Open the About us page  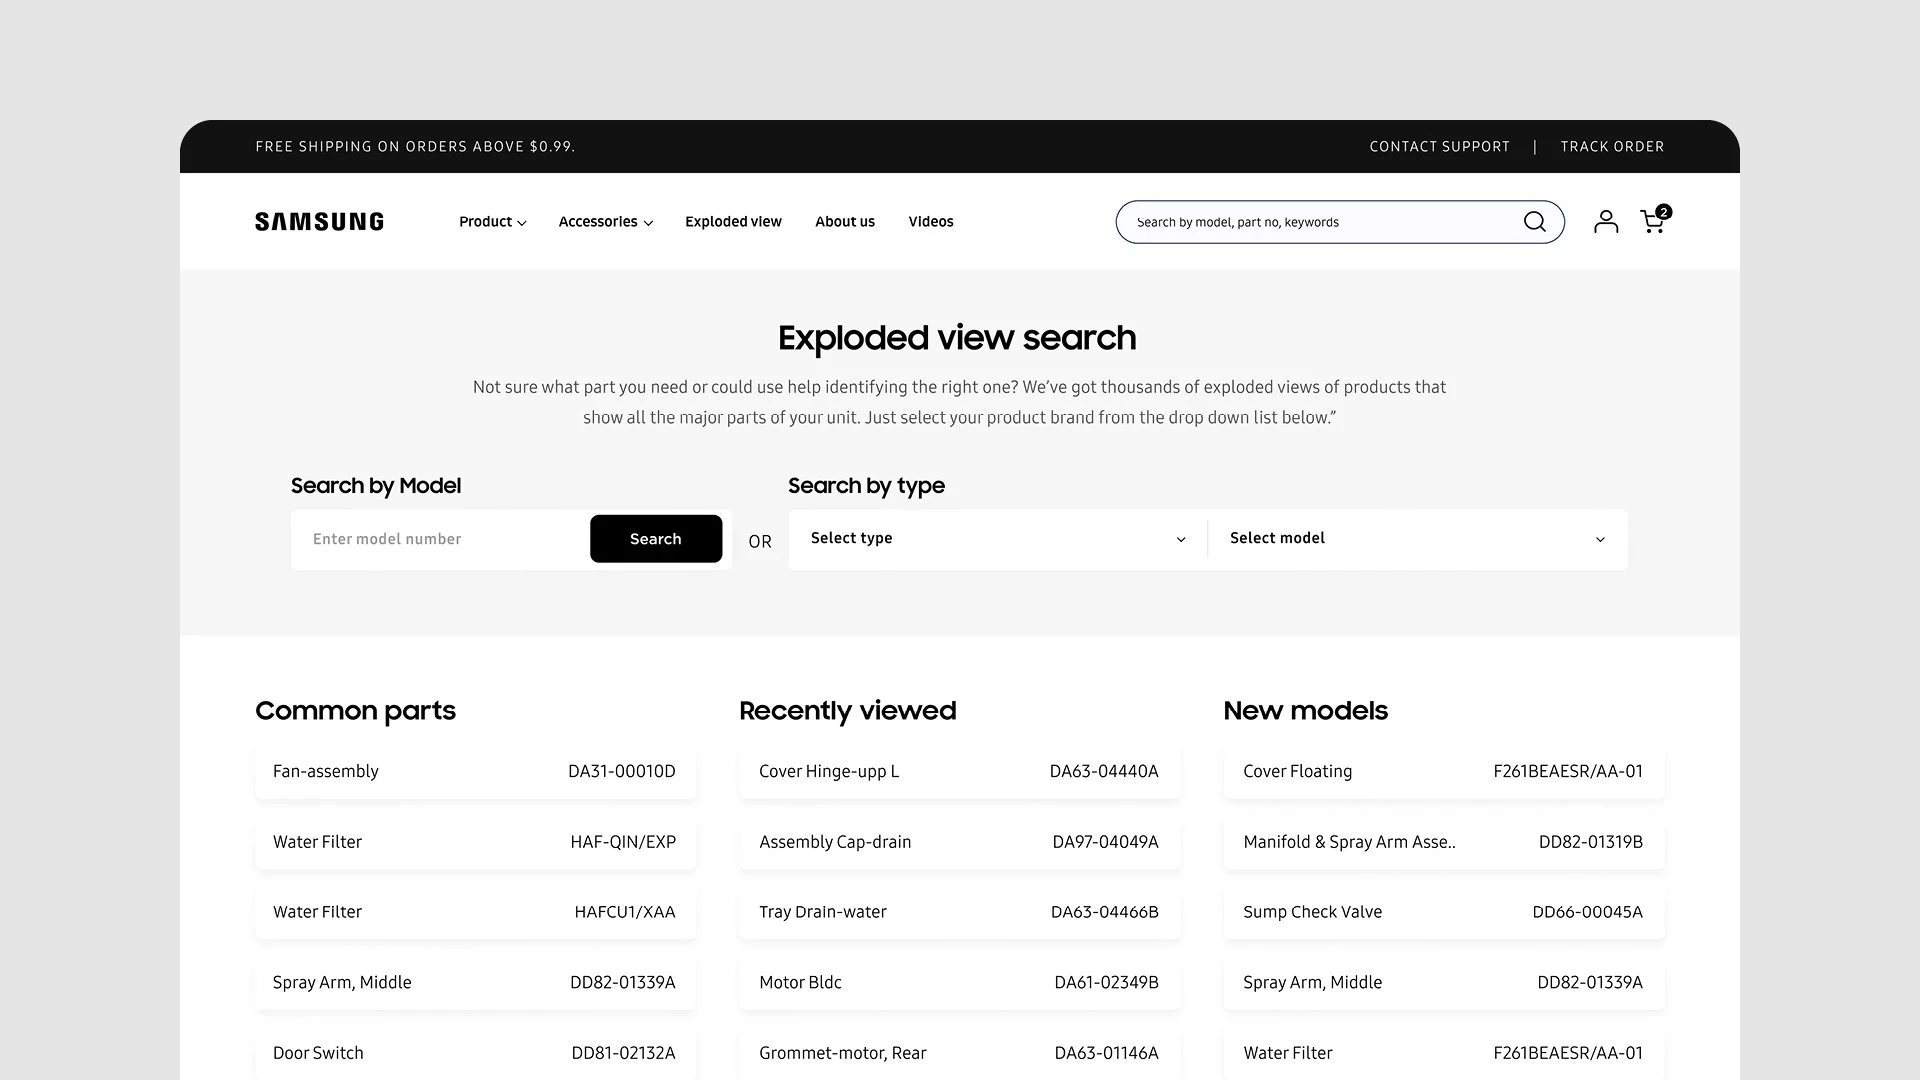[844, 222]
